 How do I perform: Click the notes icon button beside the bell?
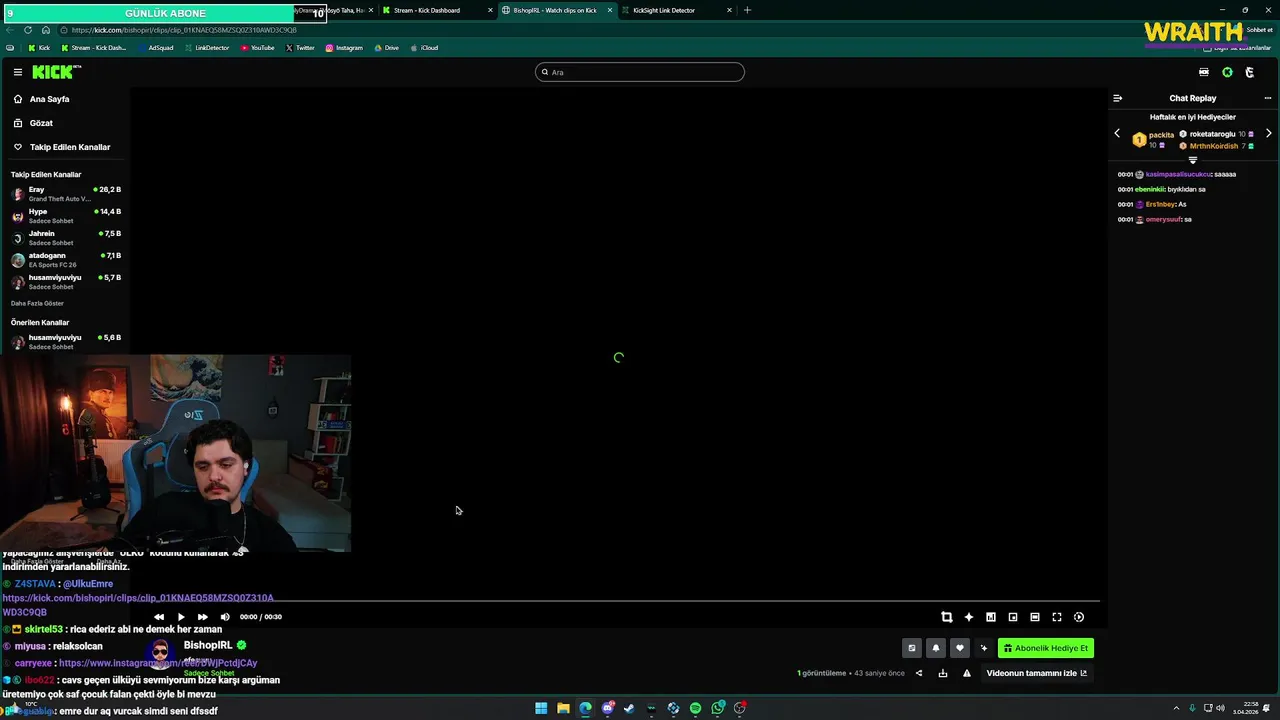coord(911,648)
